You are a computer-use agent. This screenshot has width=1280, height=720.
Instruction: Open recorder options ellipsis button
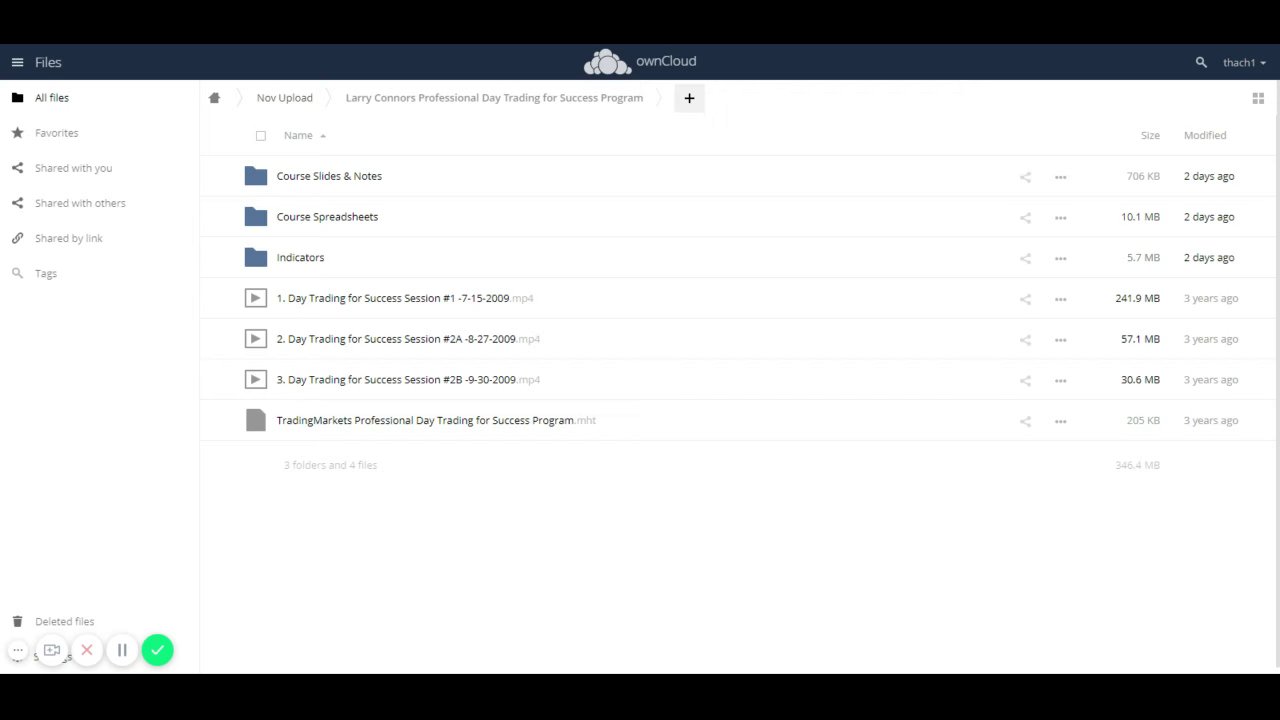pyautogui.click(x=18, y=650)
